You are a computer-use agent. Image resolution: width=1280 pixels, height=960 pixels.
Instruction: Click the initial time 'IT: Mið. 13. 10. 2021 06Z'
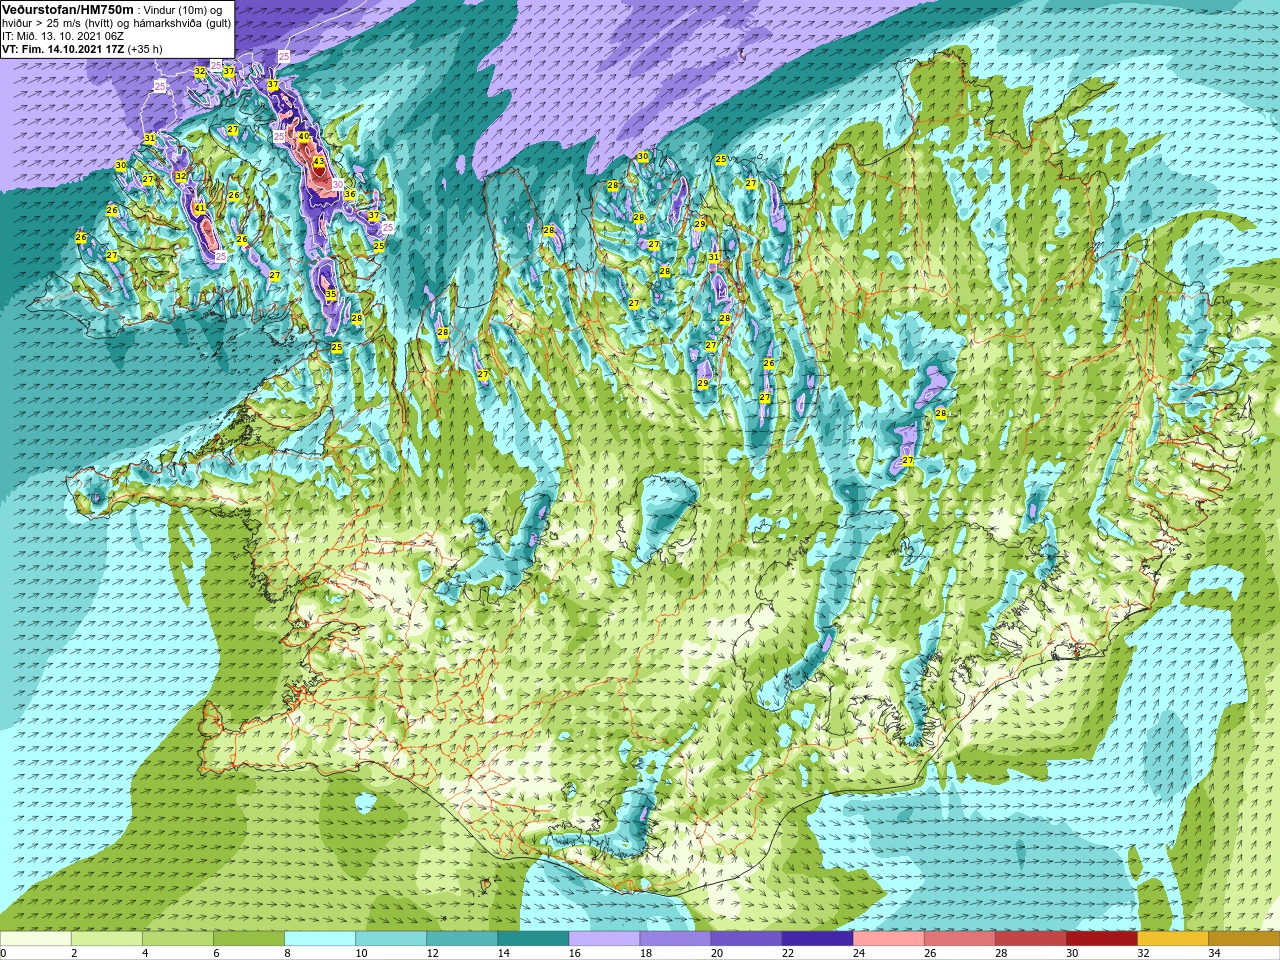pos(63,35)
